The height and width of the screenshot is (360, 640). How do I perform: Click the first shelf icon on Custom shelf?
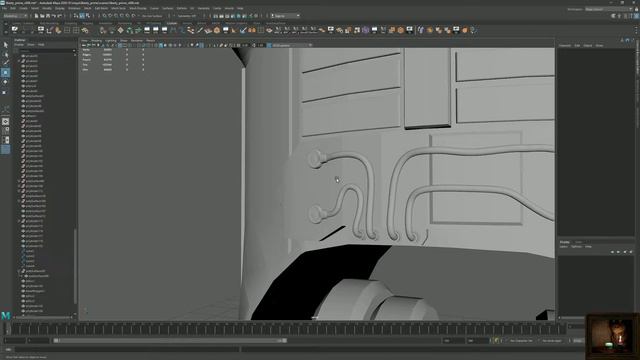point(15,29)
